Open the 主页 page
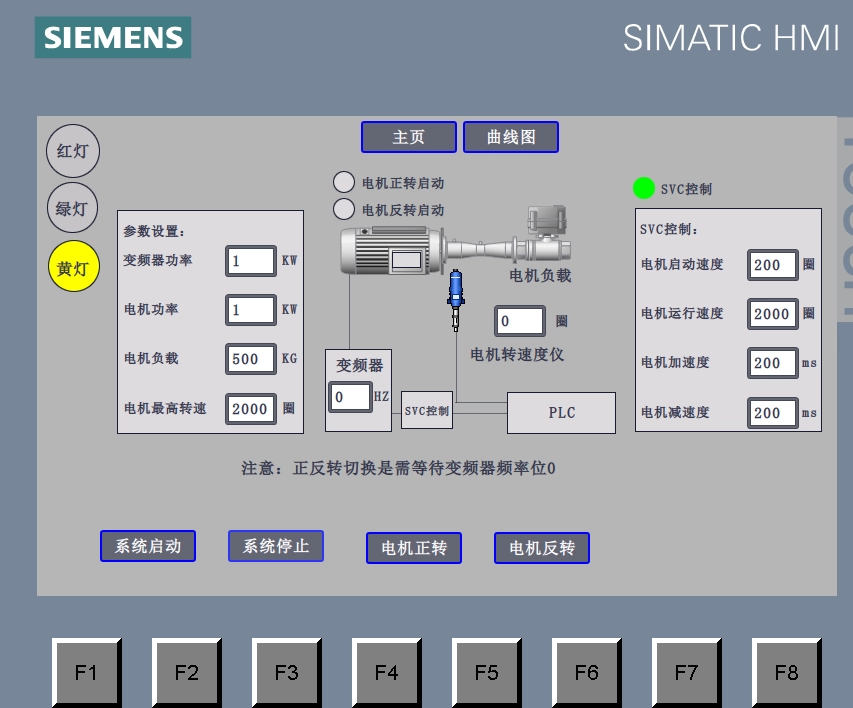This screenshot has width=853, height=708. pos(409,137)
